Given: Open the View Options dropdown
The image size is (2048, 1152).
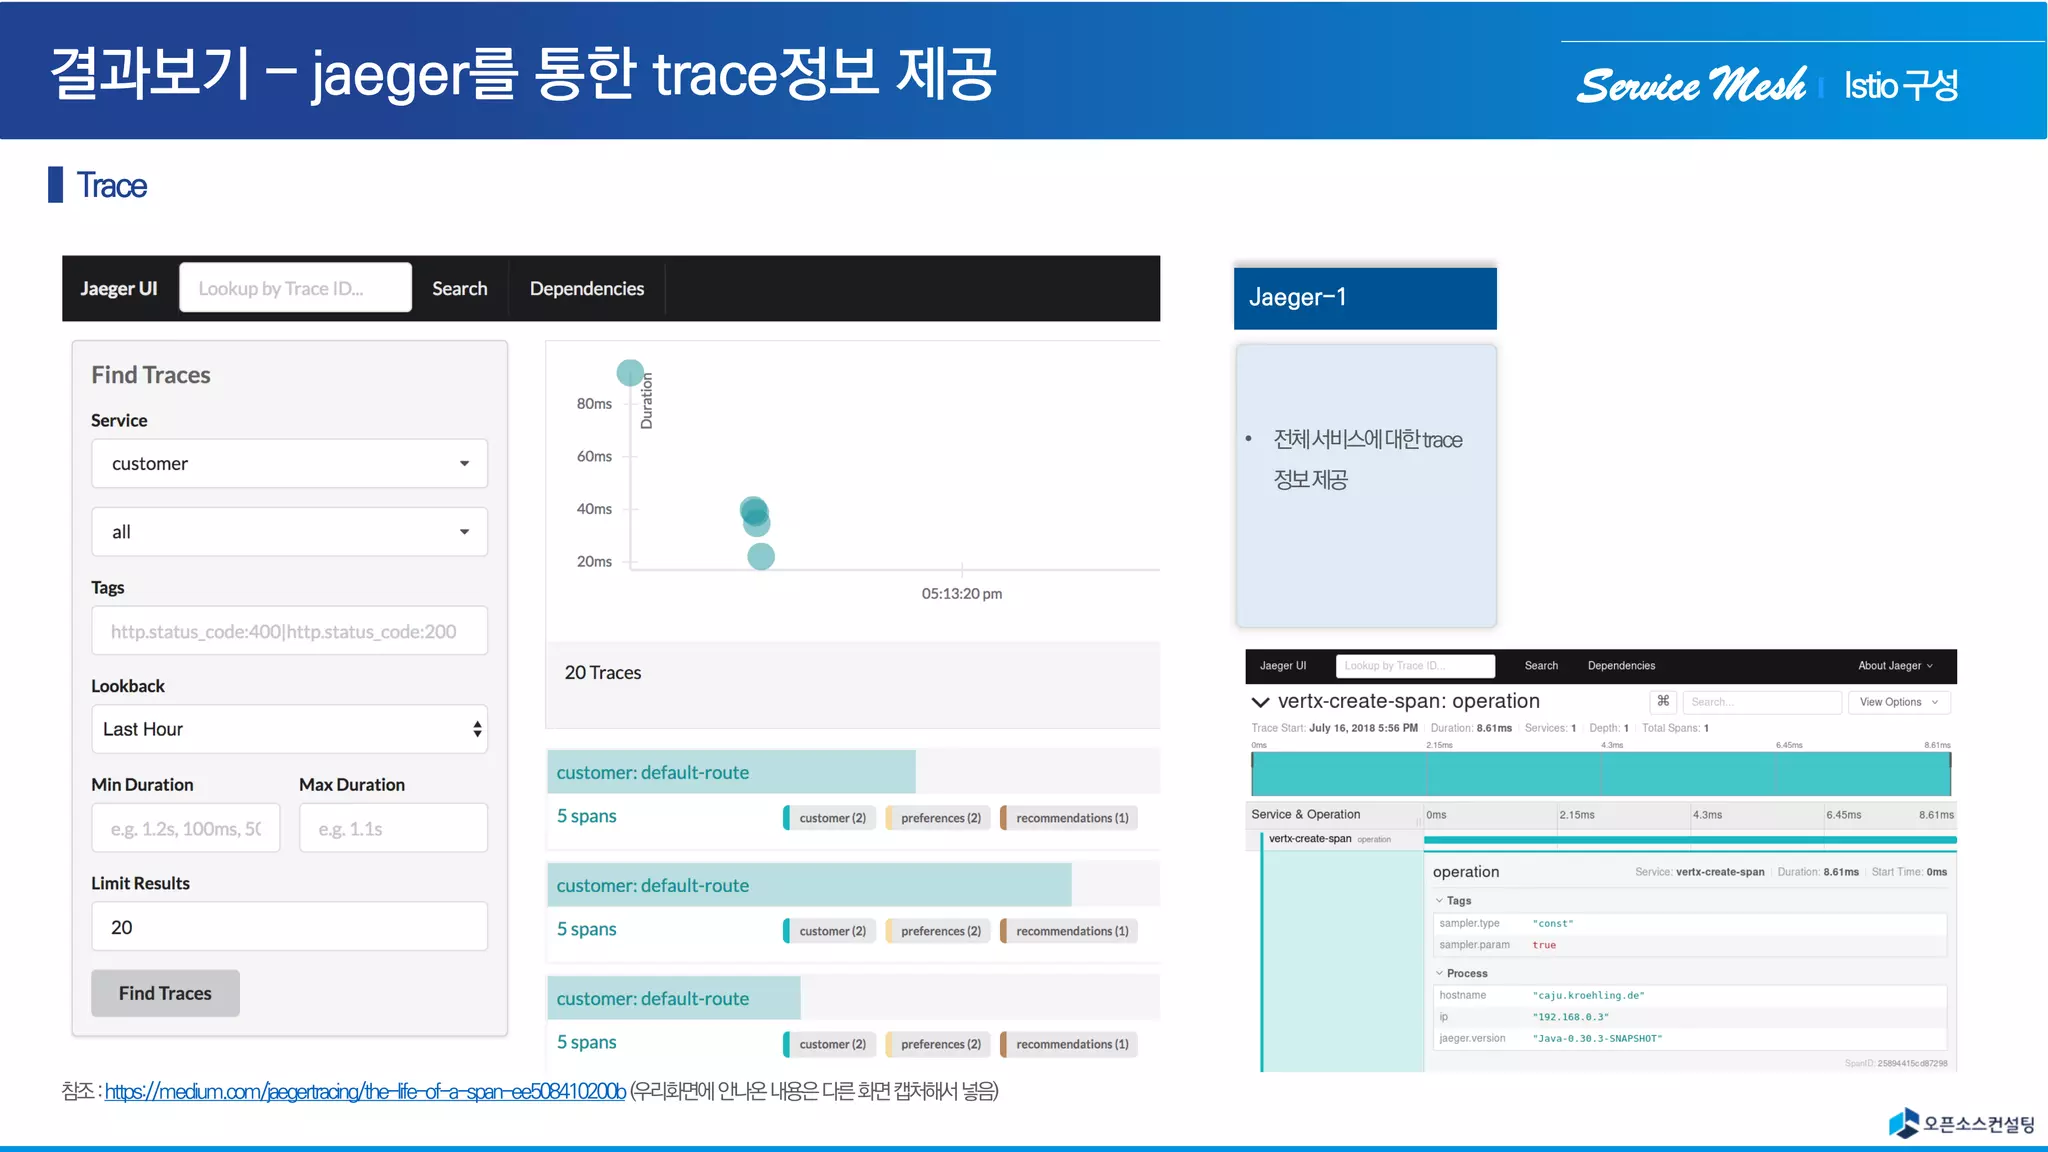Looking at the screenshot, I should [x=1899, y=702].
